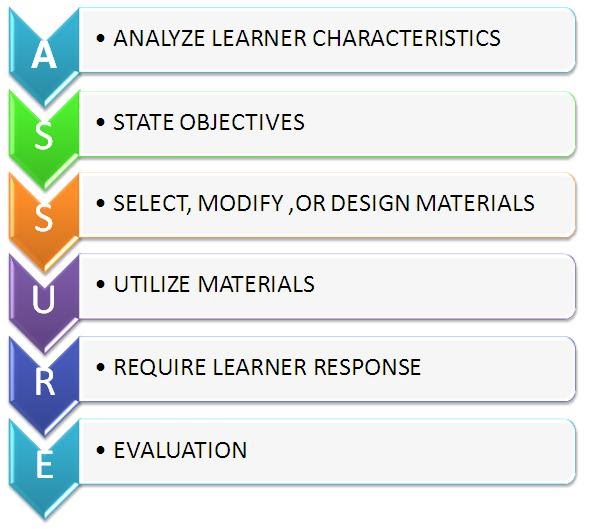This screenshot has height=529, width=594.
Task: Click the bullet before Utilize Materials
Action: [x=100, y=284]
